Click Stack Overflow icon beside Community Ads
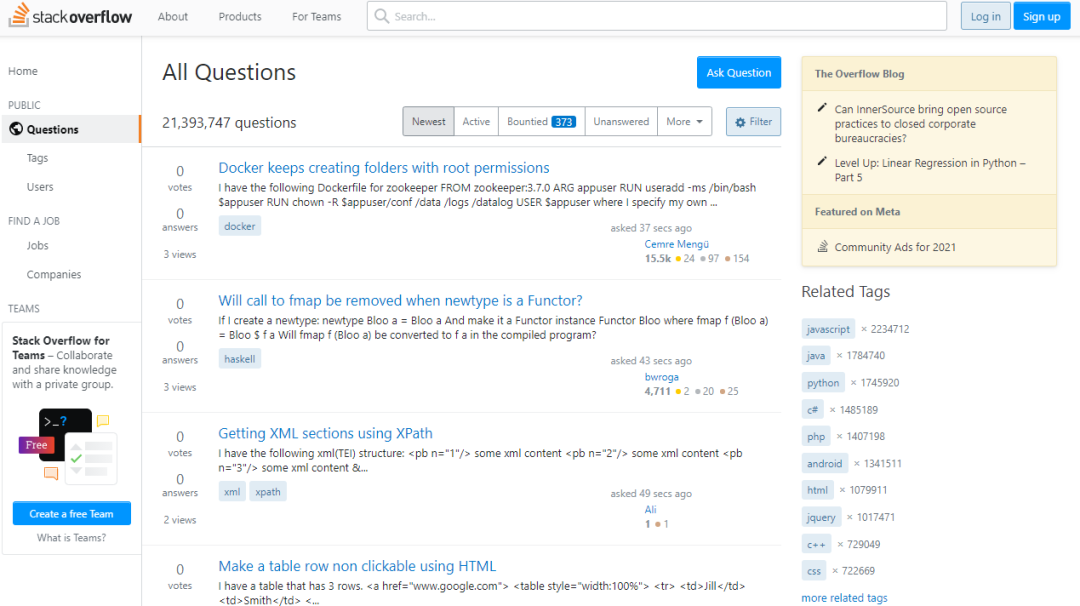Image resolution: width=1080 pixels, height=606 pixels. point(822,247)
